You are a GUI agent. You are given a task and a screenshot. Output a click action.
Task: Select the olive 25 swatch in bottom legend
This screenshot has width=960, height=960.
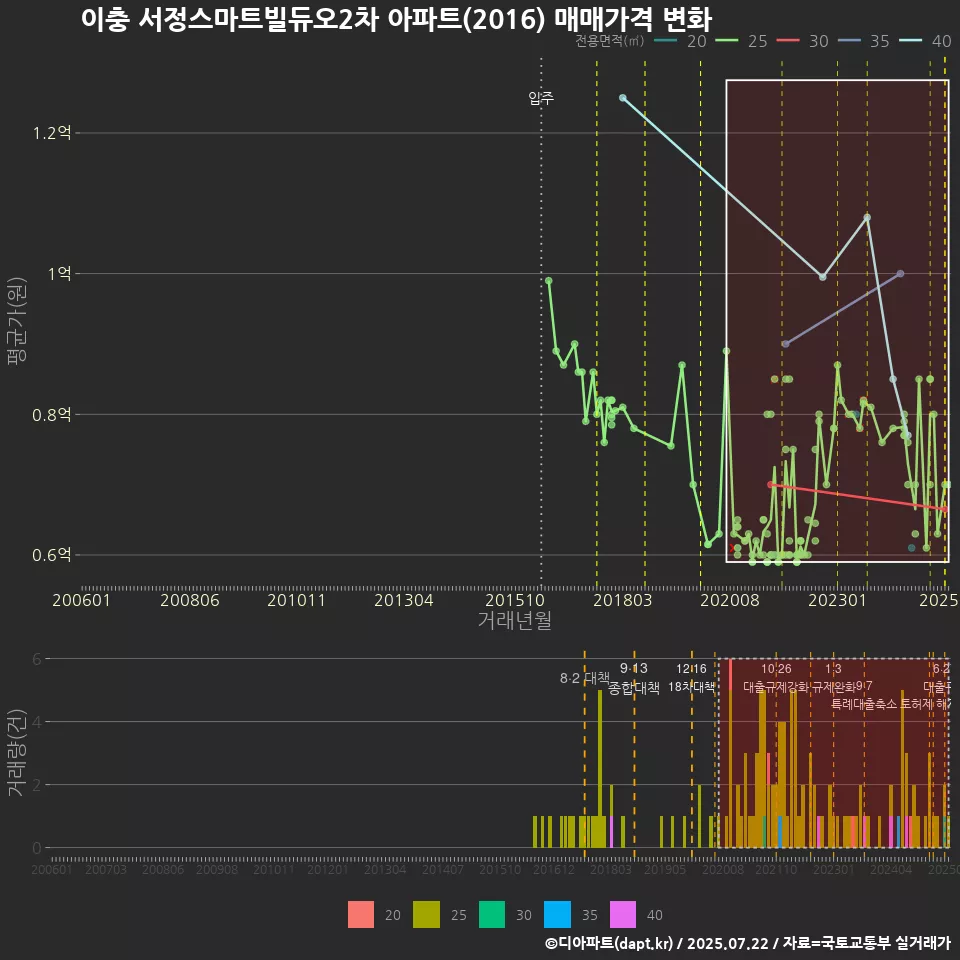coord(426,915)
